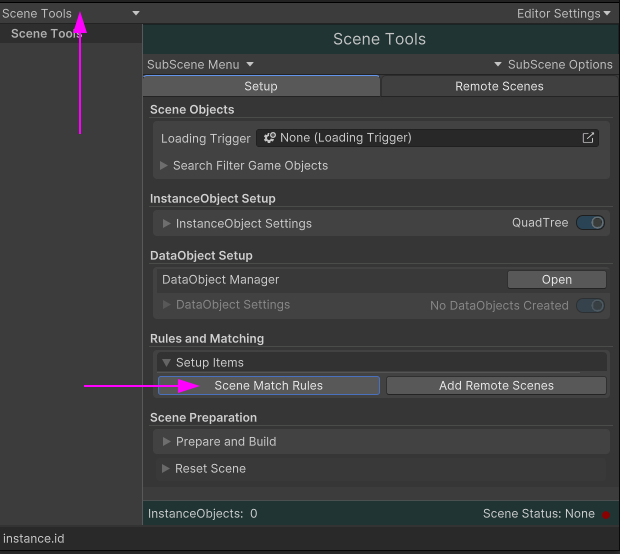Viewport: 620px width, 554px height.
Task: Click the script icon in Loading Trigger field
Action: click(x=270, y=138)
